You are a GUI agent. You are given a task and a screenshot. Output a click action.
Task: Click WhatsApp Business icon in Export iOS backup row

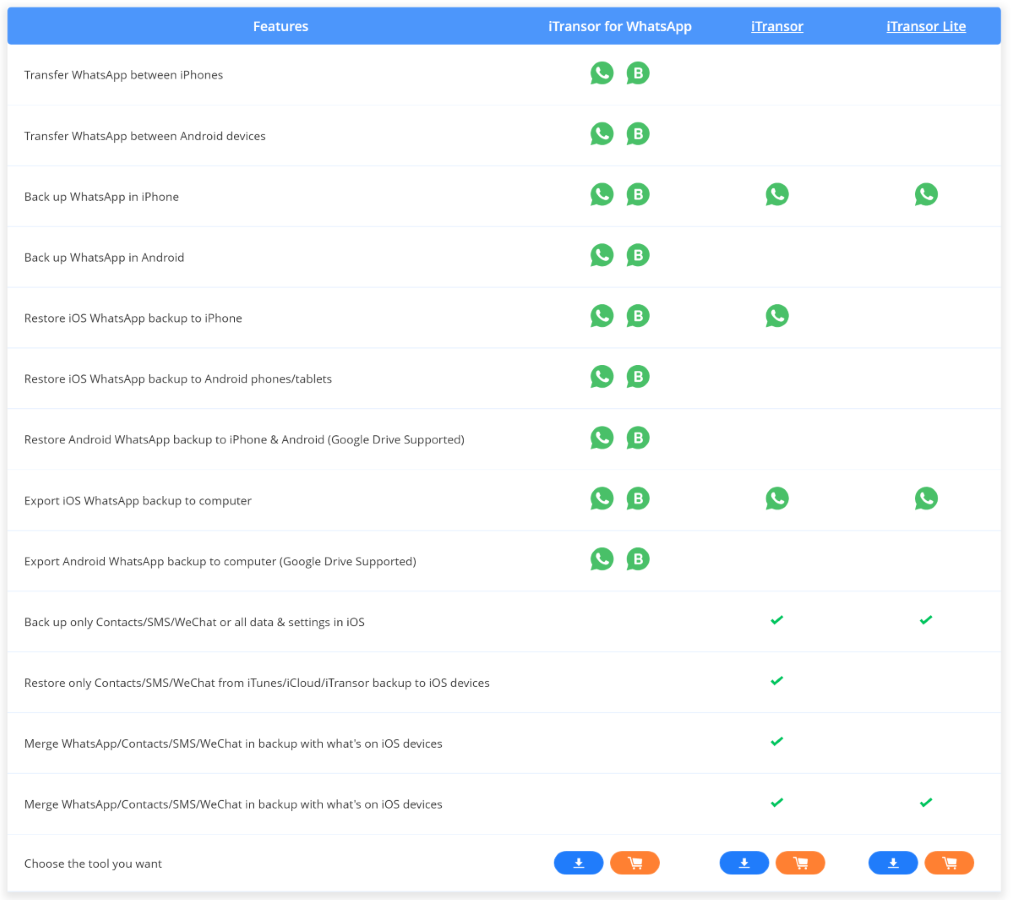click(x=638, y=498)
